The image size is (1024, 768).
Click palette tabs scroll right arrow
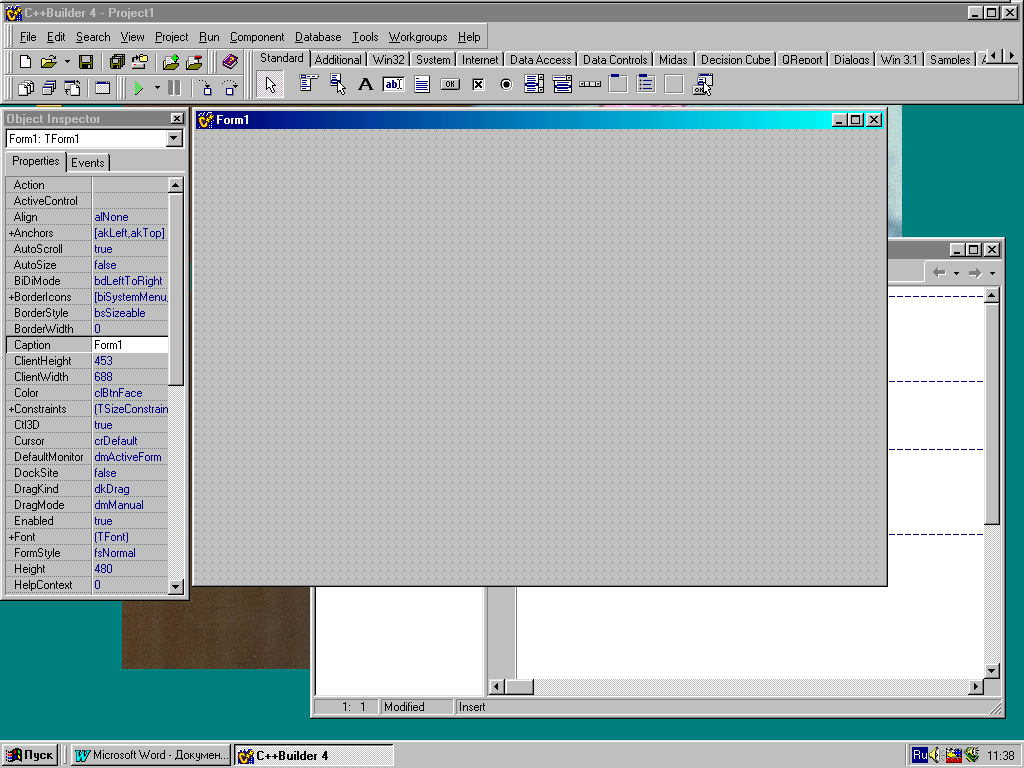(1012, 57)
